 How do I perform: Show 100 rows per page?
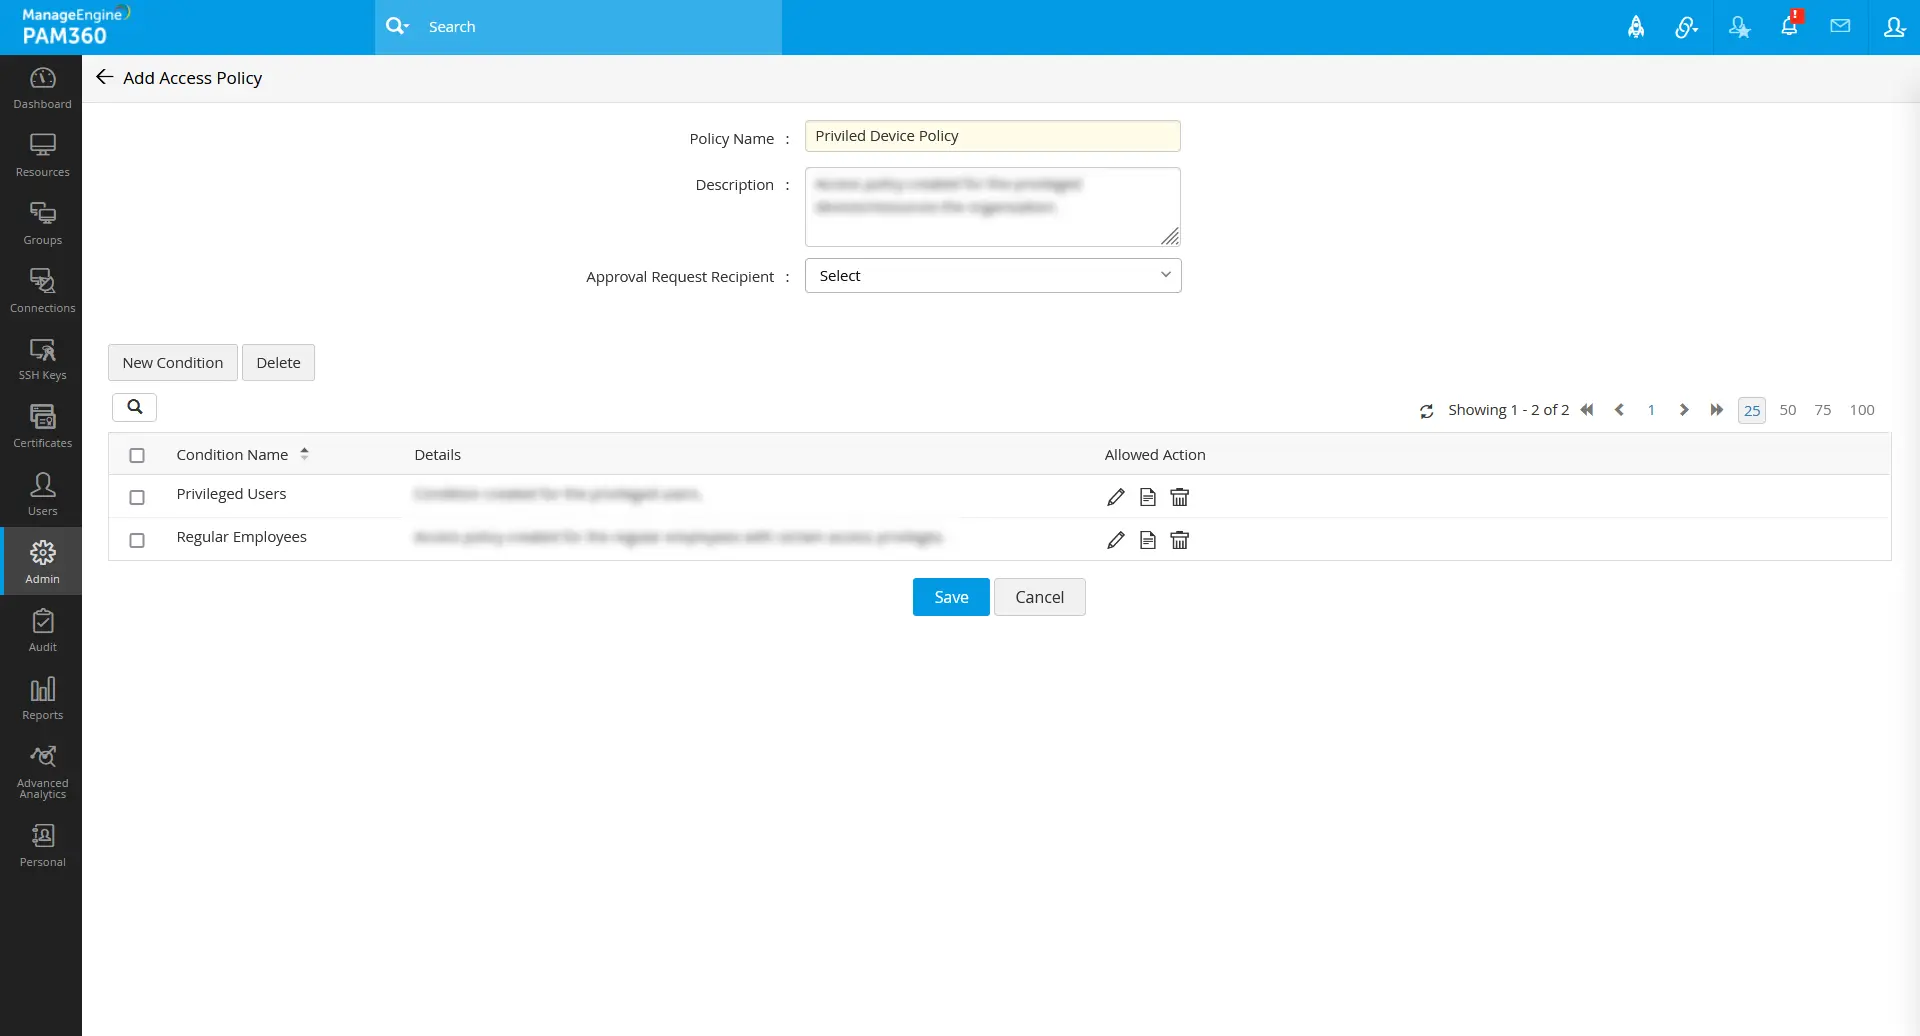(x=1862, y=410)
